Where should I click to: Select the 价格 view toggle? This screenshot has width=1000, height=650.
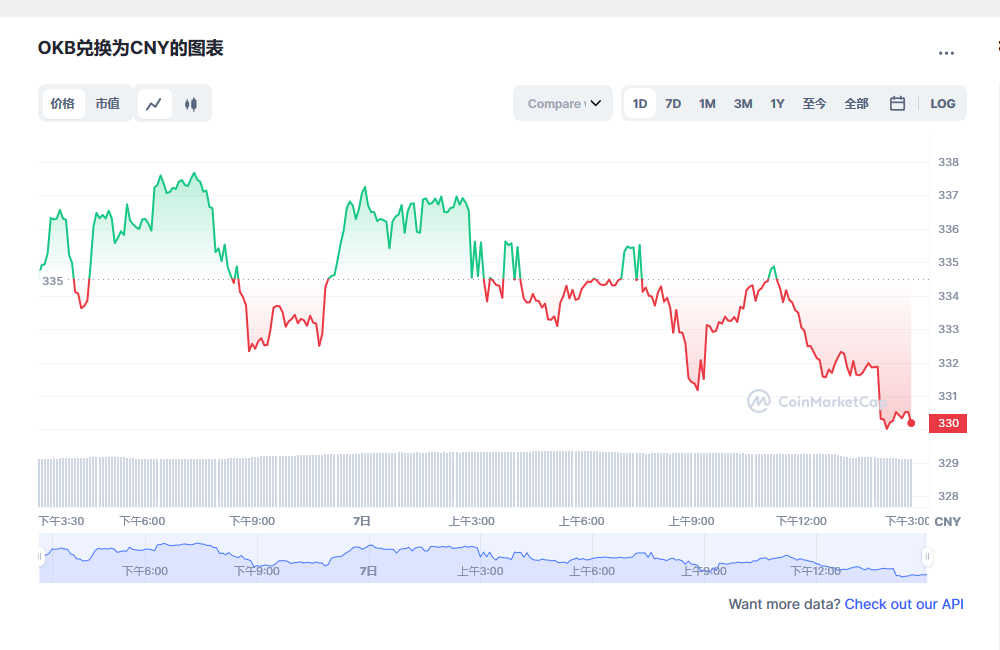click(x=62, y=103)
